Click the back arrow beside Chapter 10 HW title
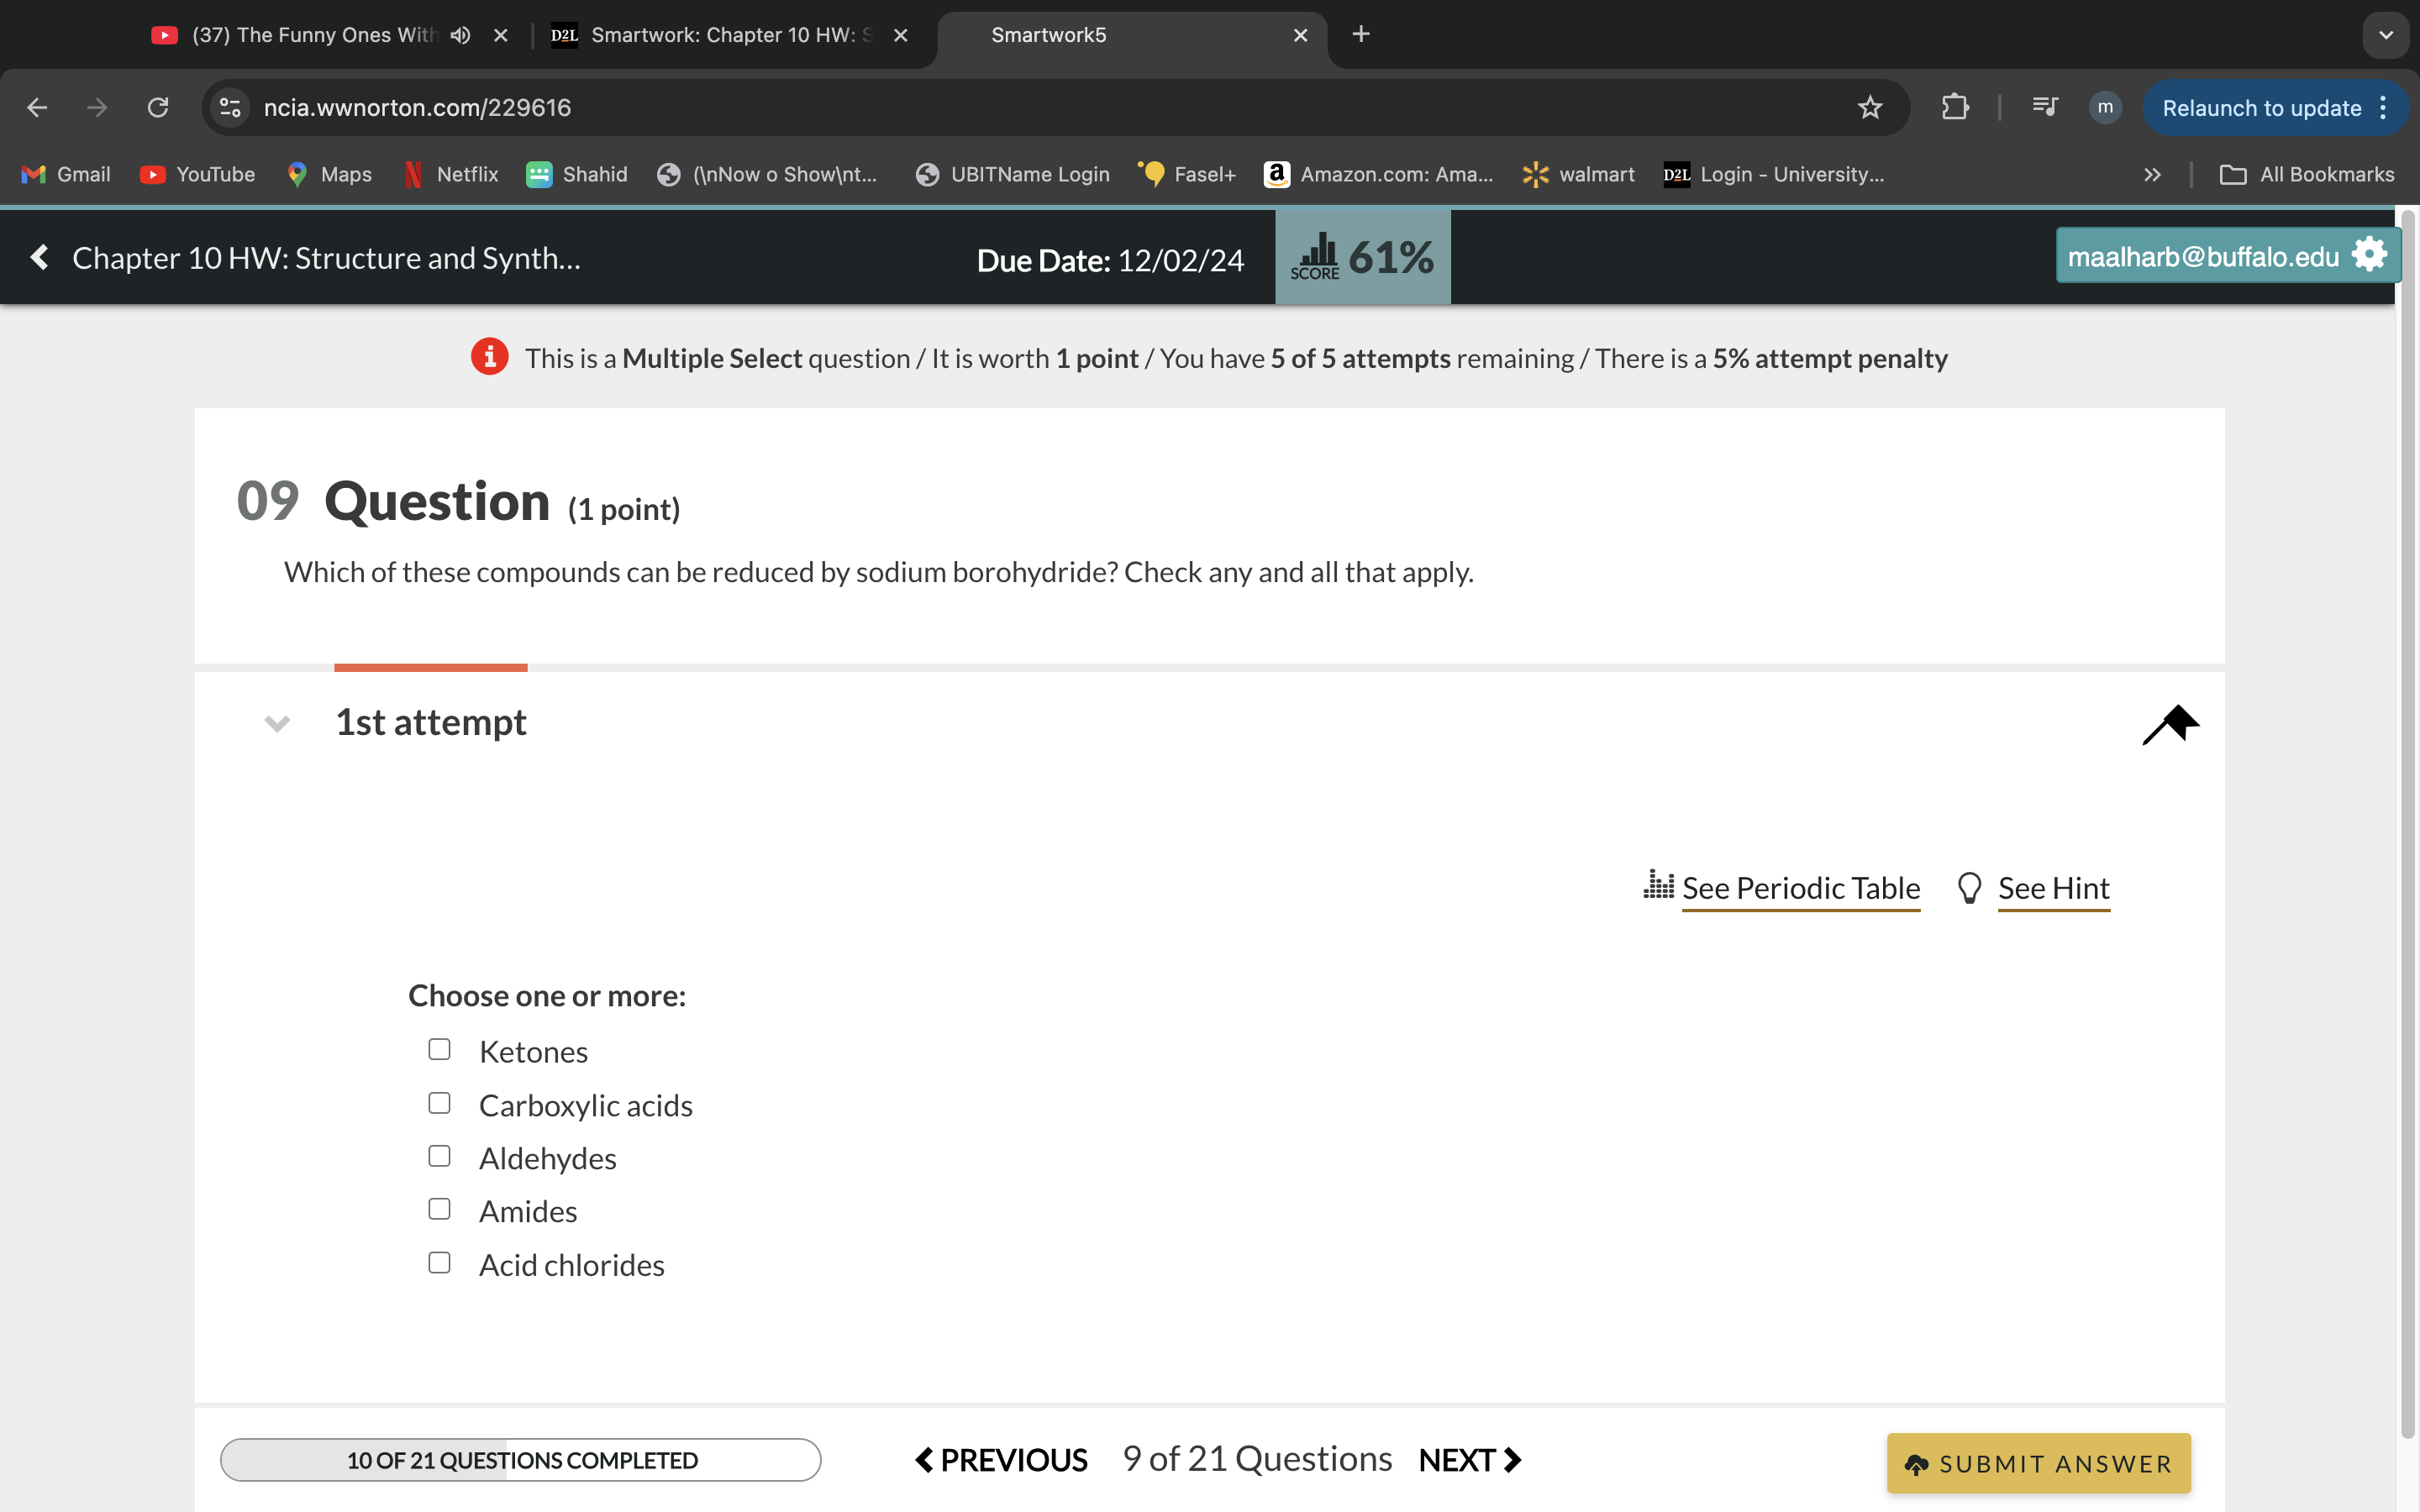The width and height of the screenshot is (2420, 1512). pos(38,257)
